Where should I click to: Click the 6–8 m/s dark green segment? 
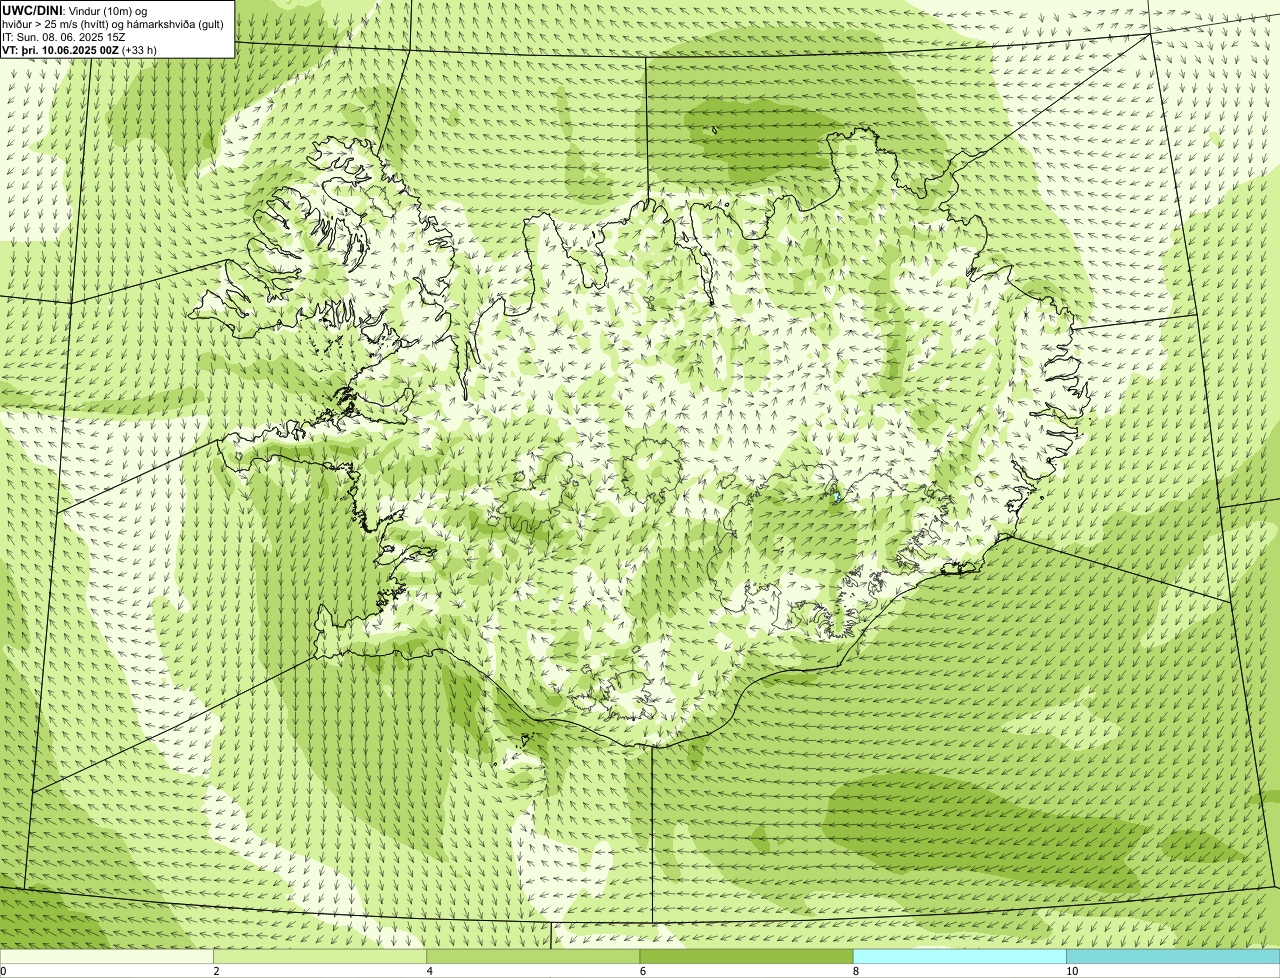pos(746,957)
